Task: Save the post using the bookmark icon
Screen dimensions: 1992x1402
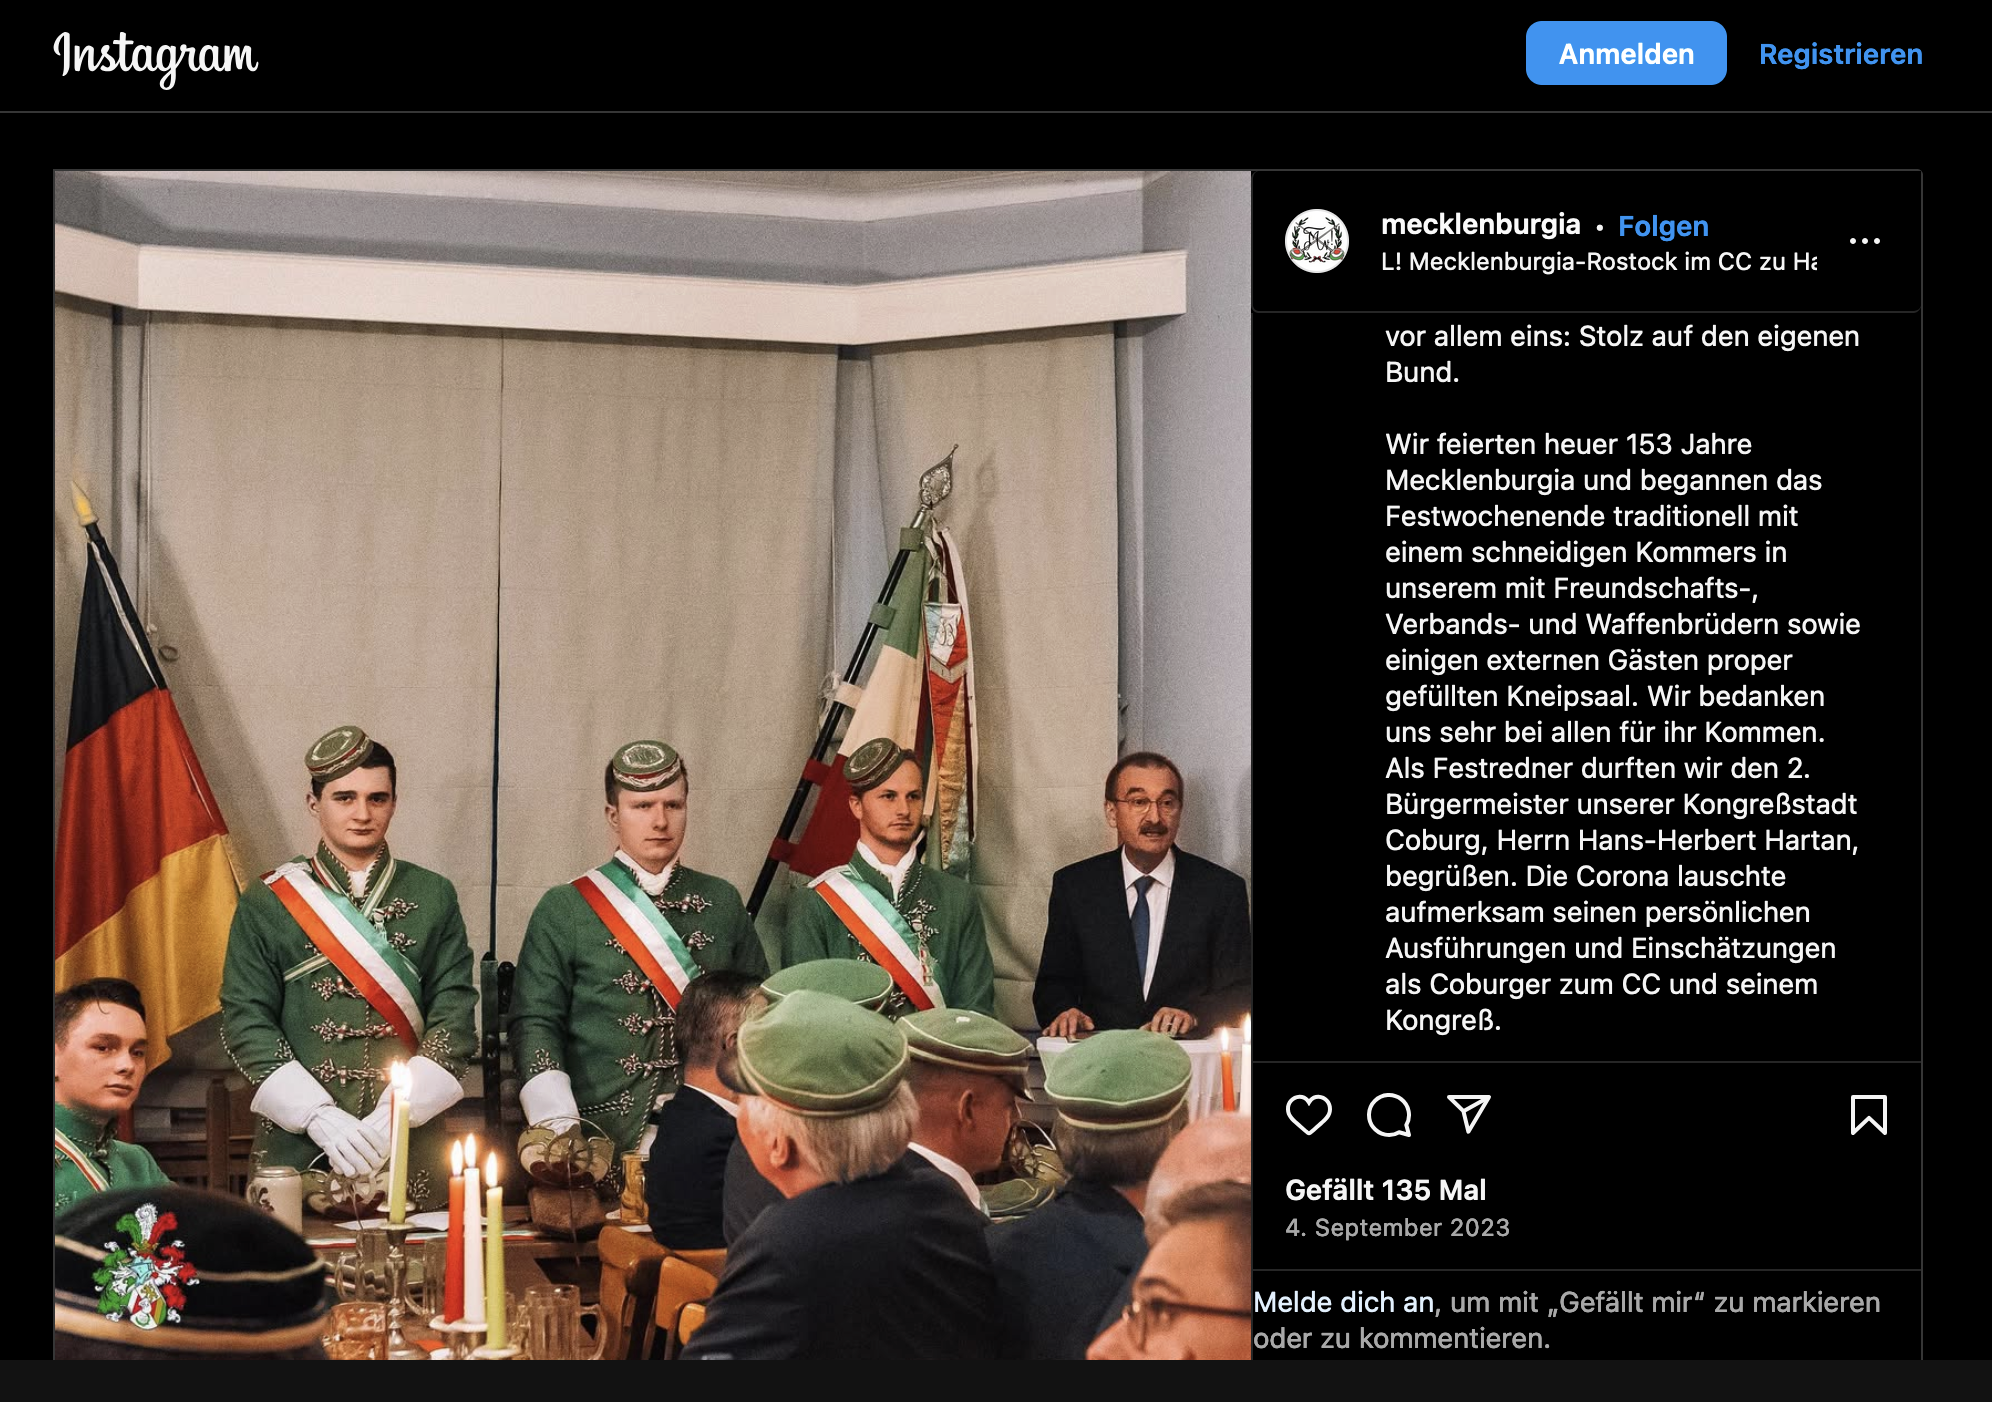Action: pos(1868,1115)
